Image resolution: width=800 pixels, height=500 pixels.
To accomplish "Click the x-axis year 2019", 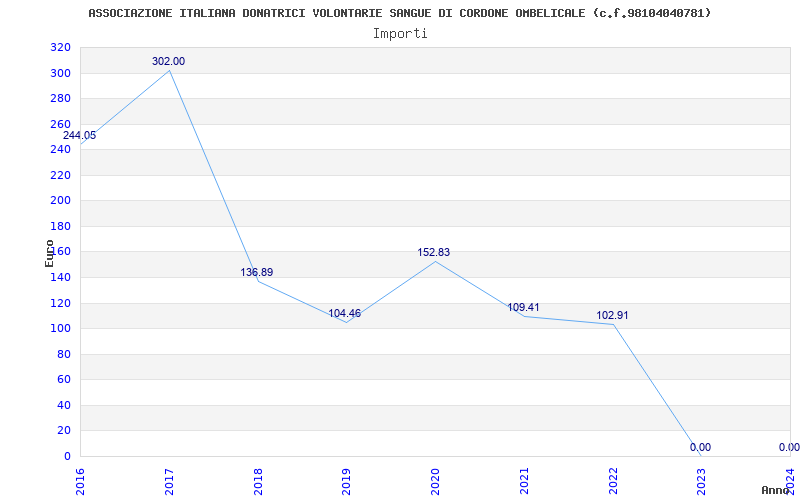I will [x=346, y=482].
